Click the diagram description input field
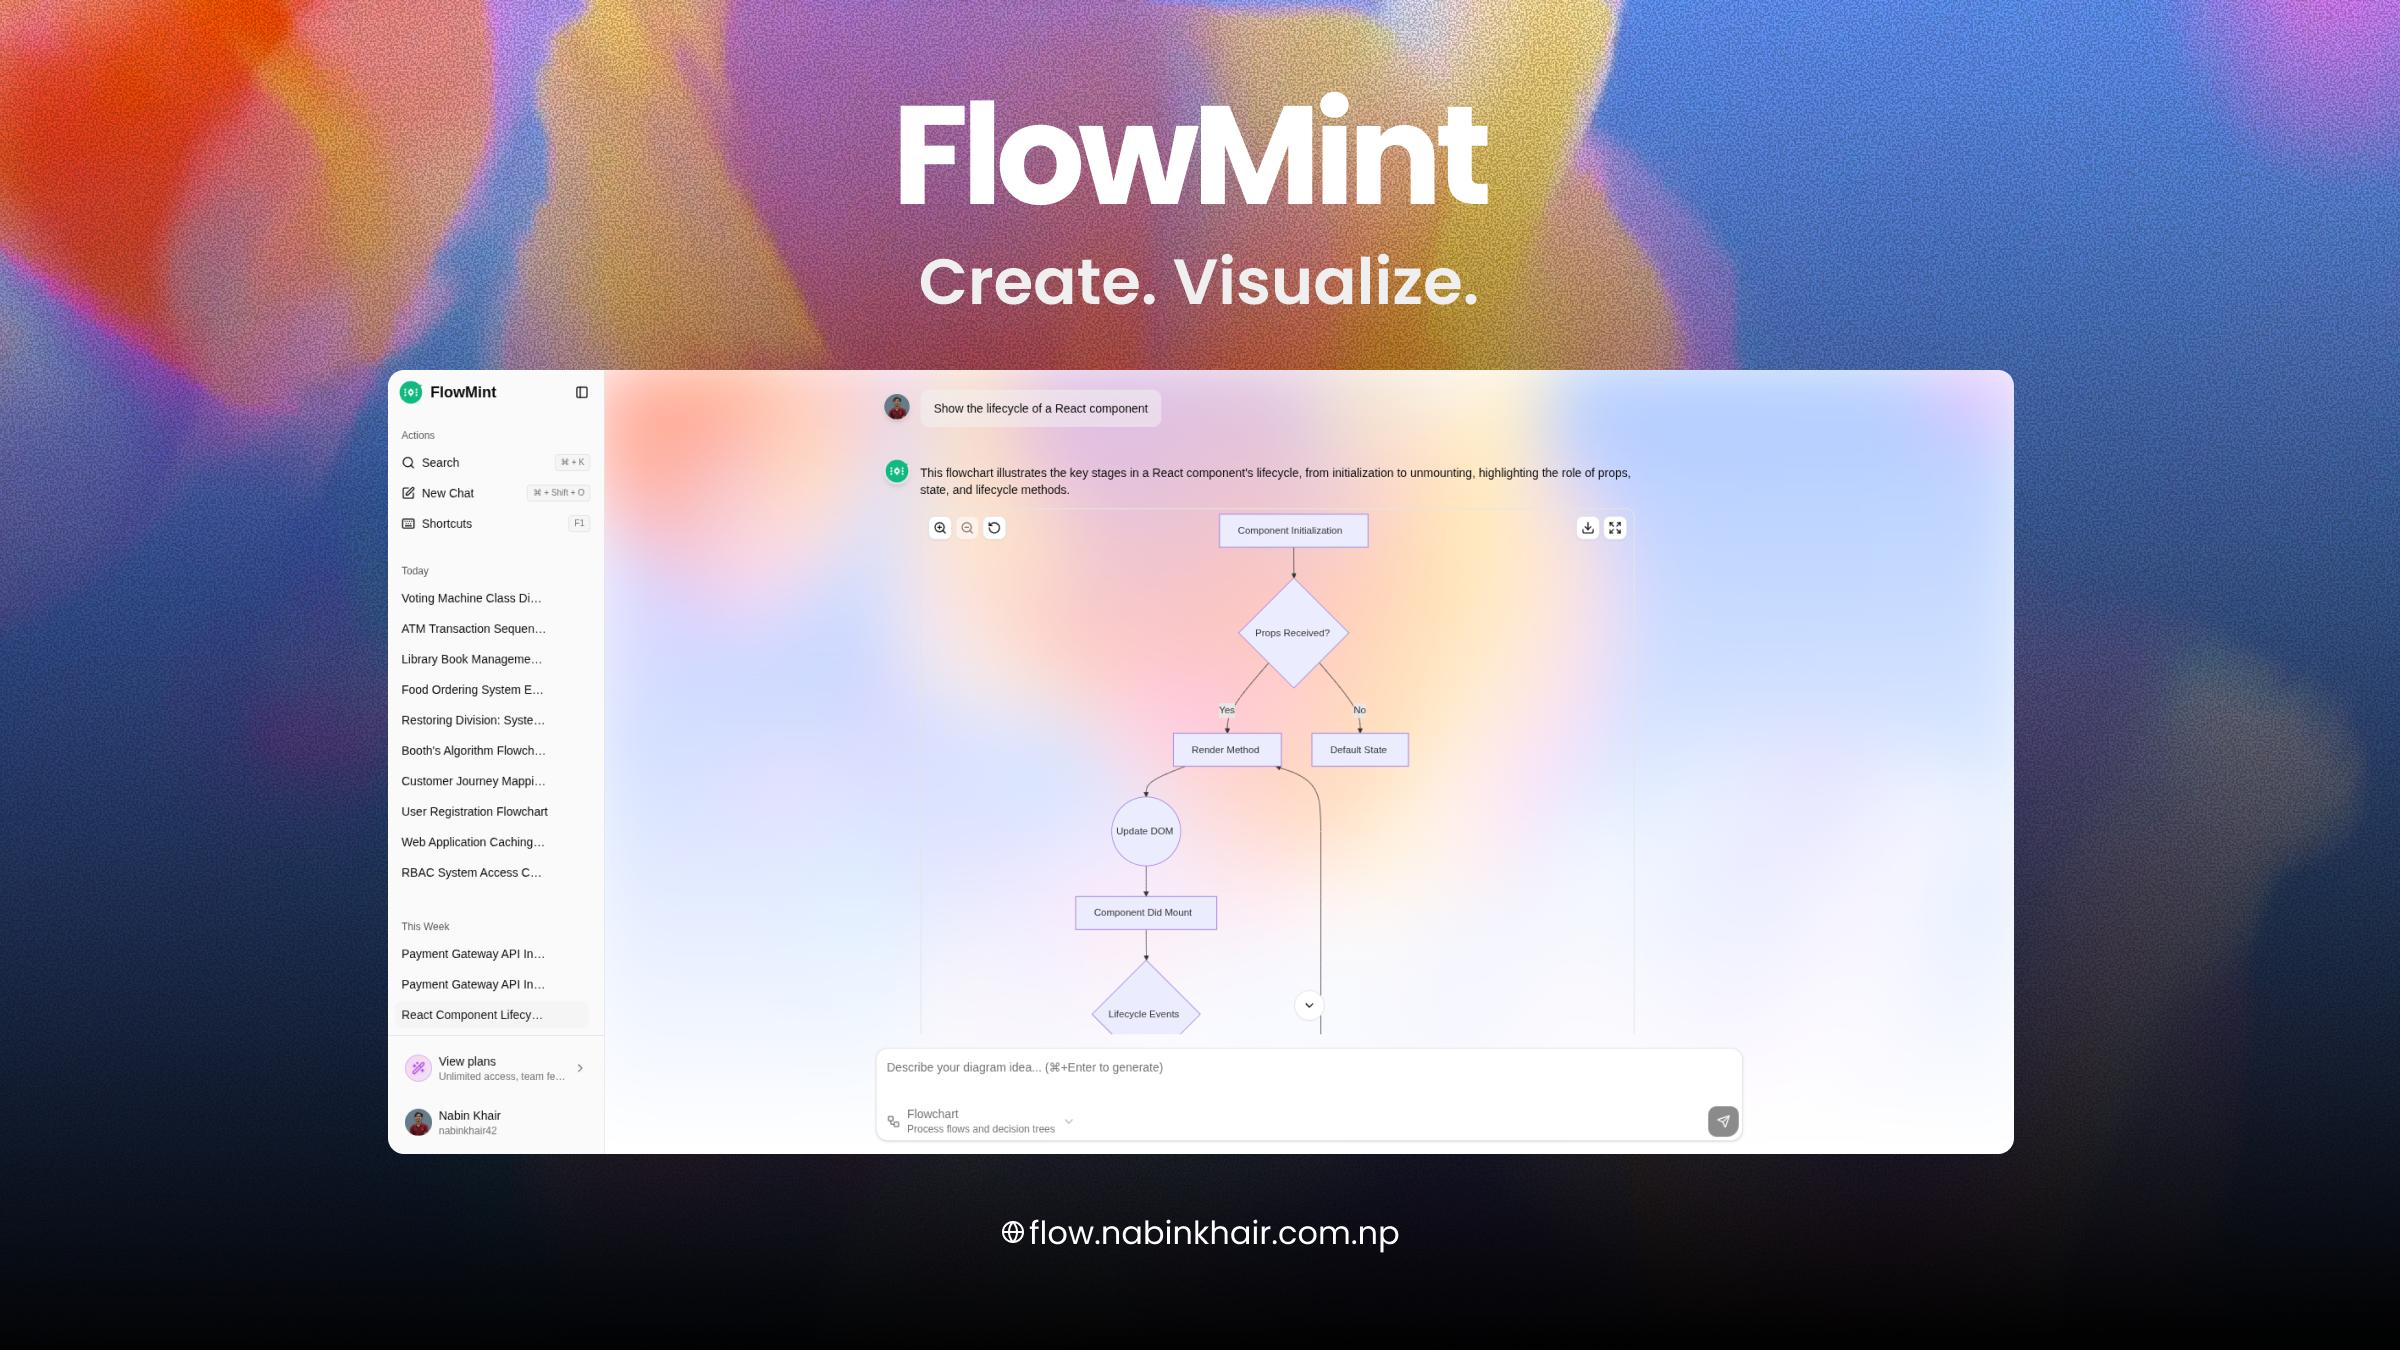 coord(1200,1067)
